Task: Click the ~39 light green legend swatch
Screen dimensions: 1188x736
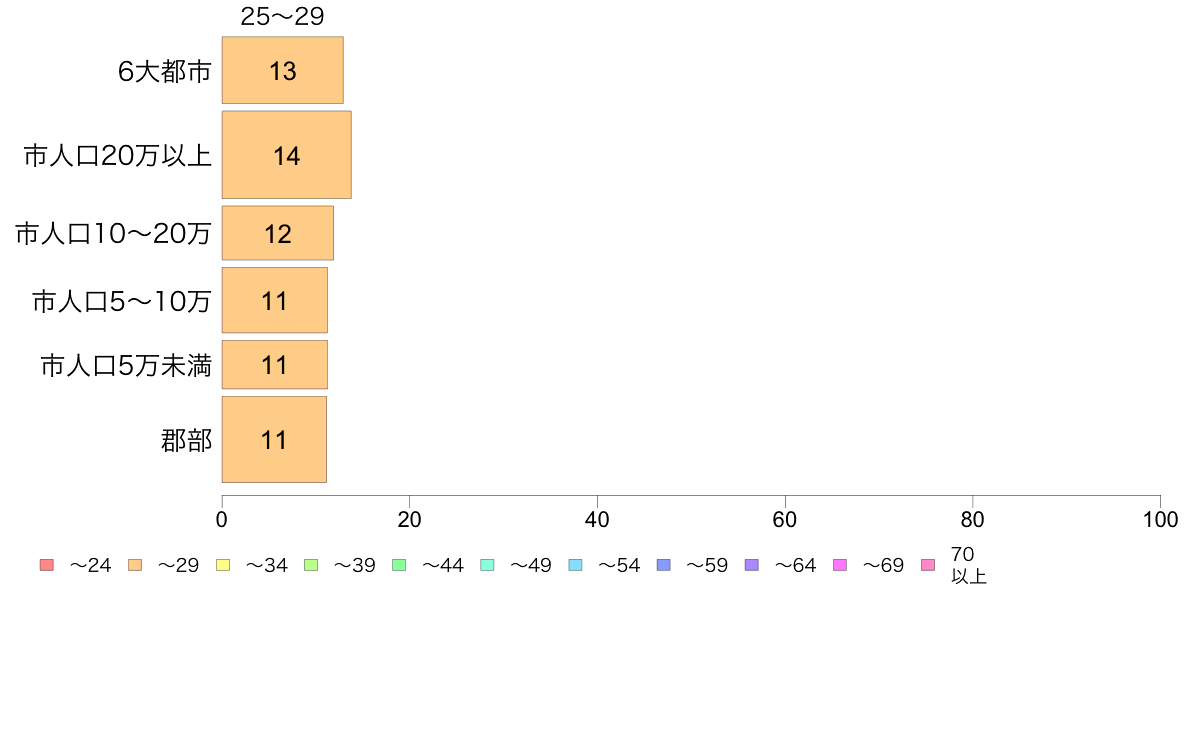Action: click(x=311, y=565)
